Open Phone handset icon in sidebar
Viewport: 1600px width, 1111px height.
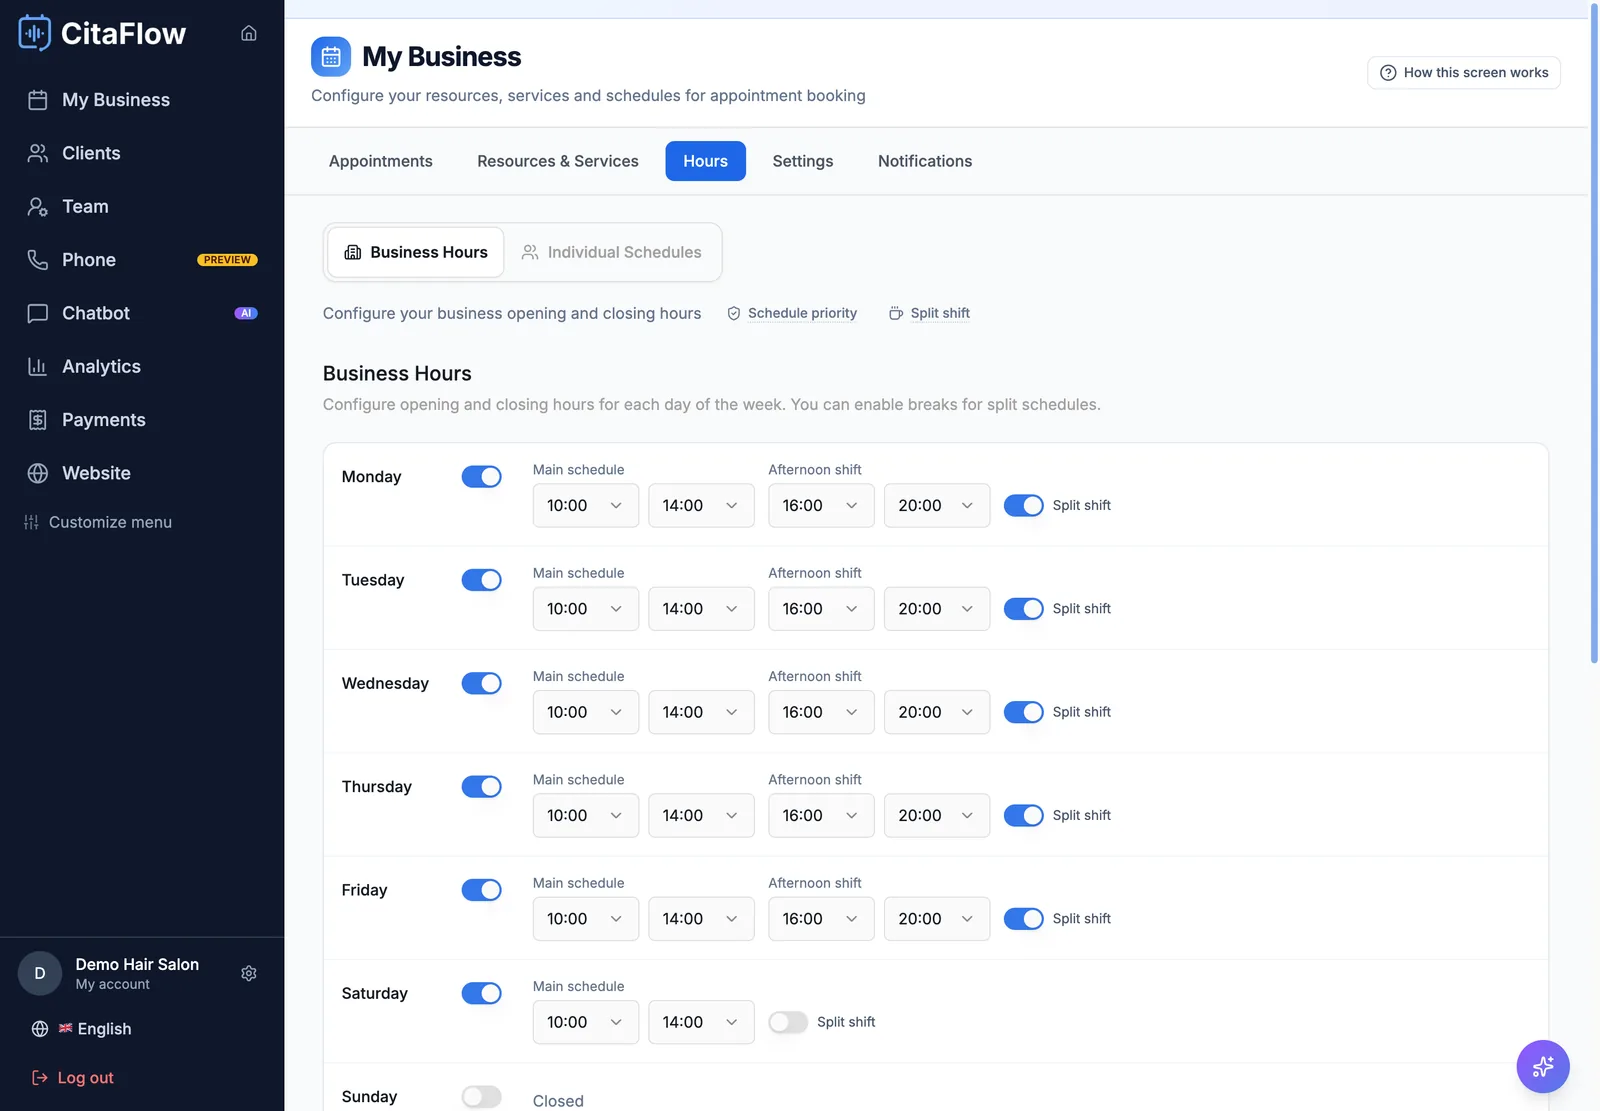tap(38, 260)
